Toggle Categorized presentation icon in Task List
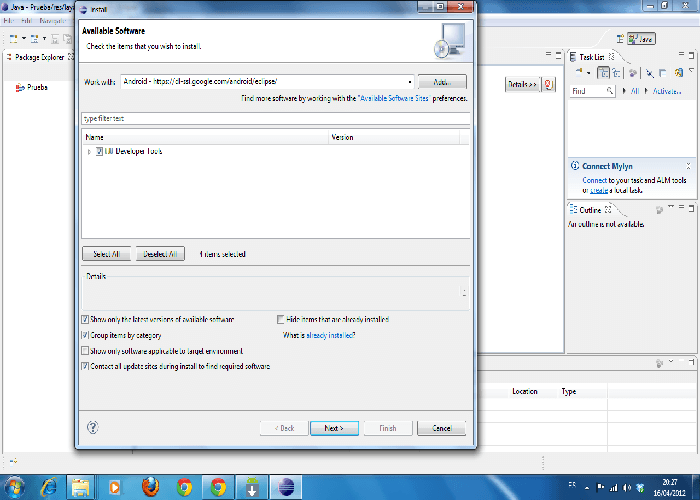 pos(603,73)
